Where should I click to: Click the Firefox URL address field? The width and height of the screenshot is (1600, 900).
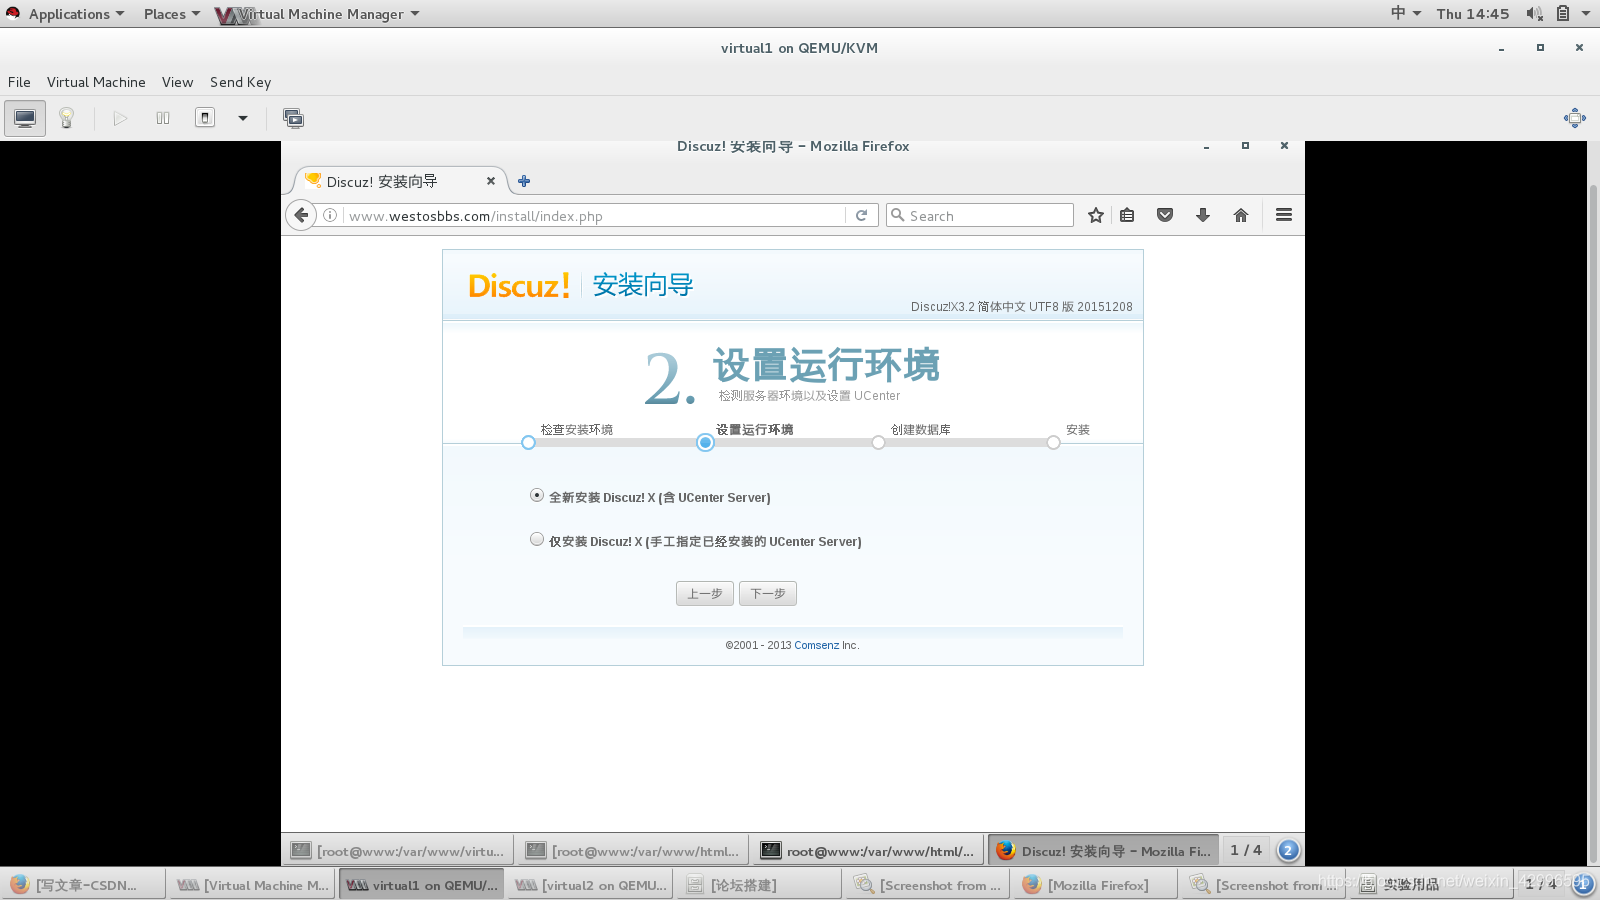(595, 216)
